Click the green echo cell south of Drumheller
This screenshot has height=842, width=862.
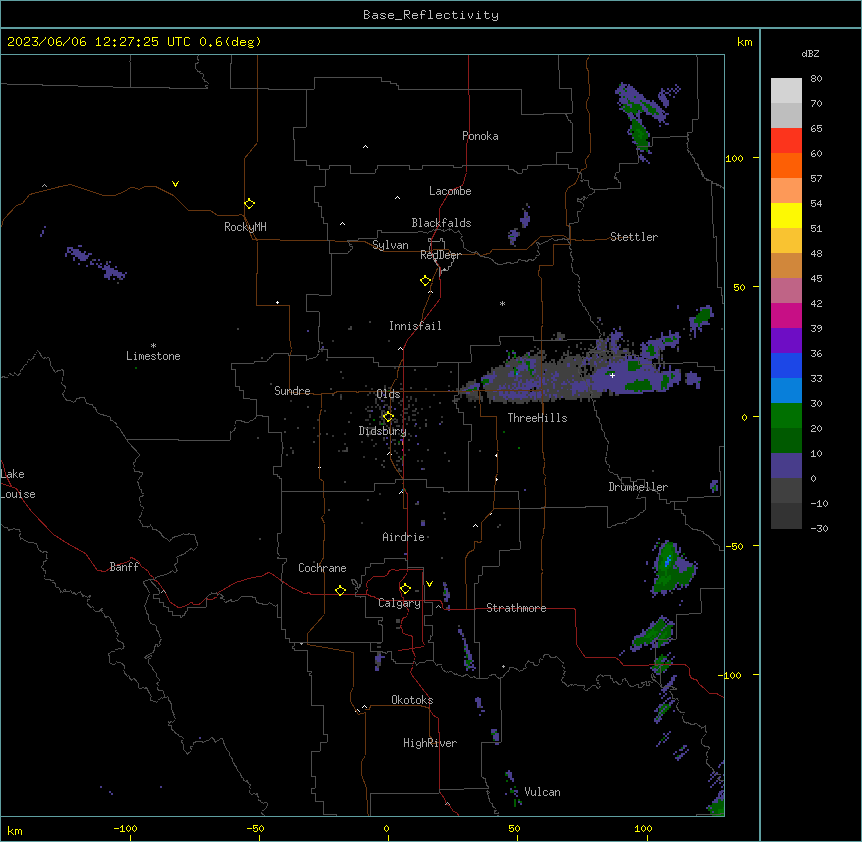tap(672, 568)
